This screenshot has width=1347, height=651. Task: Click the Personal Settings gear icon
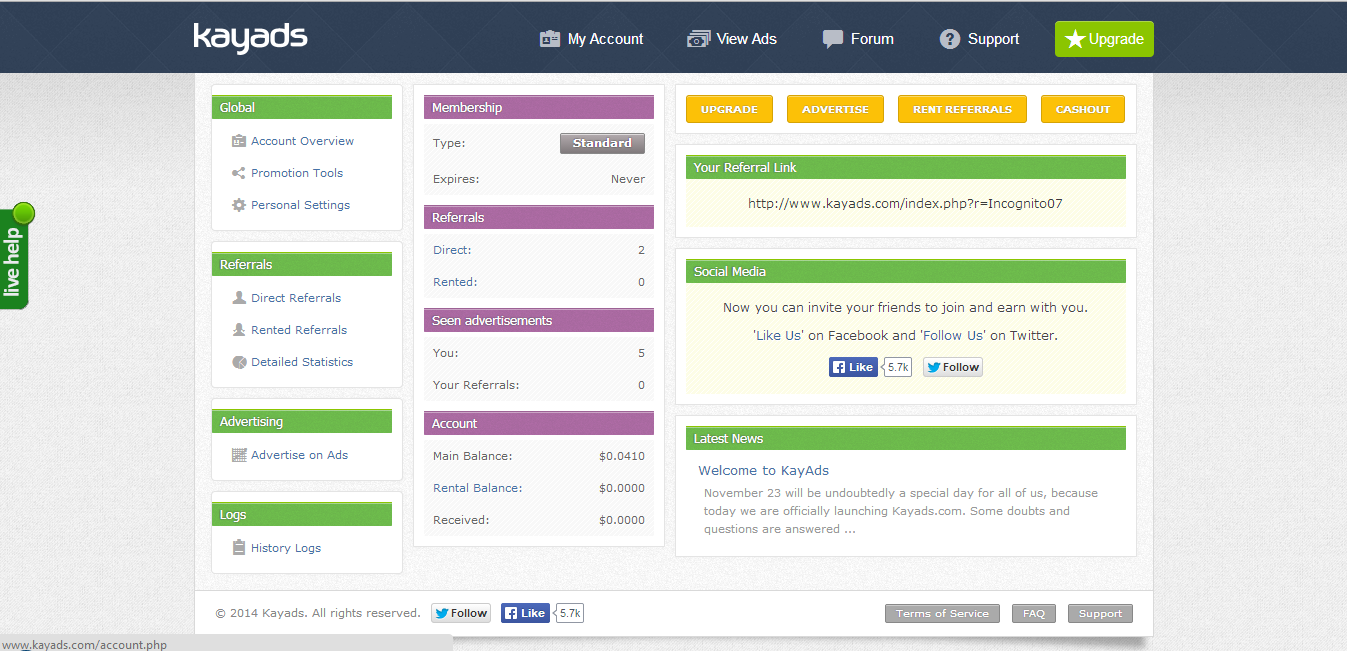click(x=239, y=205)
